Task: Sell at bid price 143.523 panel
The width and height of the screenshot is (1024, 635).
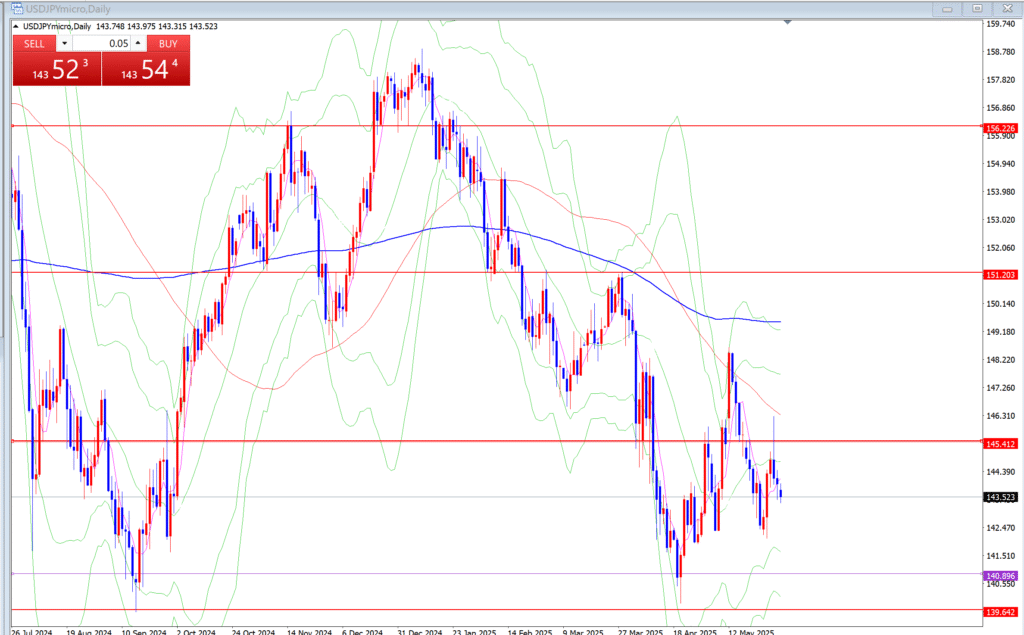Action: click(57, 69)
